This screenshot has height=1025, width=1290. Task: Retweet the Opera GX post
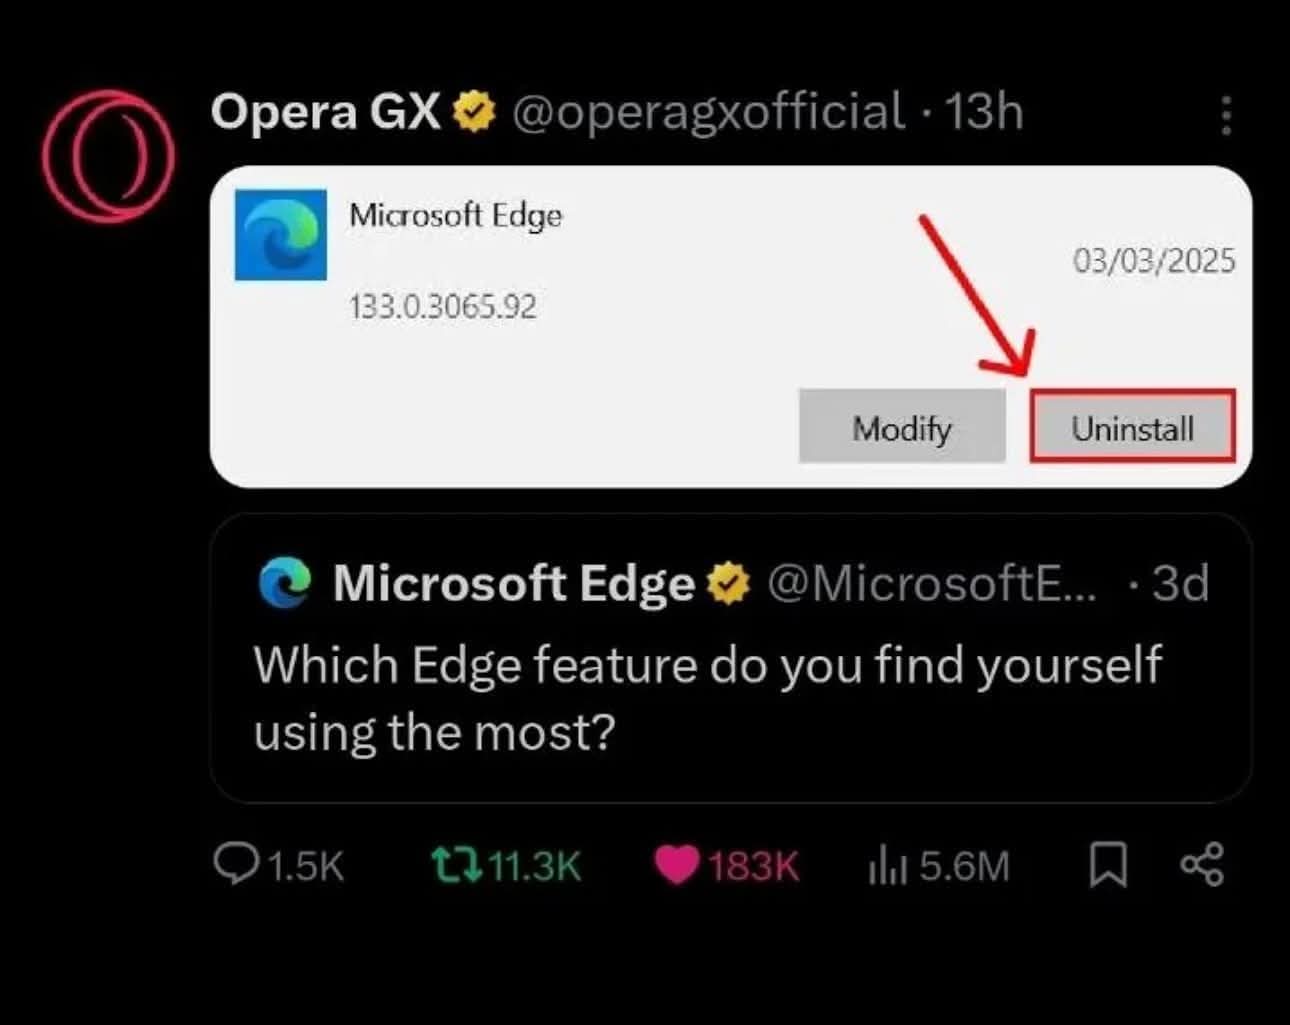coord(456,865)
